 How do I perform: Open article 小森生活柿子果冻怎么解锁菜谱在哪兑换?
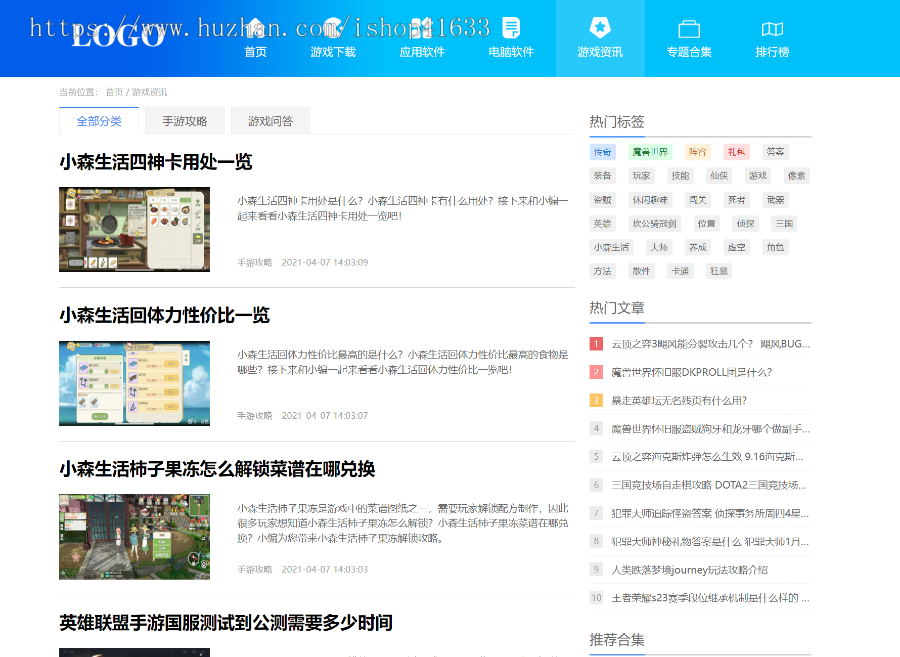[x=217, y=469]
